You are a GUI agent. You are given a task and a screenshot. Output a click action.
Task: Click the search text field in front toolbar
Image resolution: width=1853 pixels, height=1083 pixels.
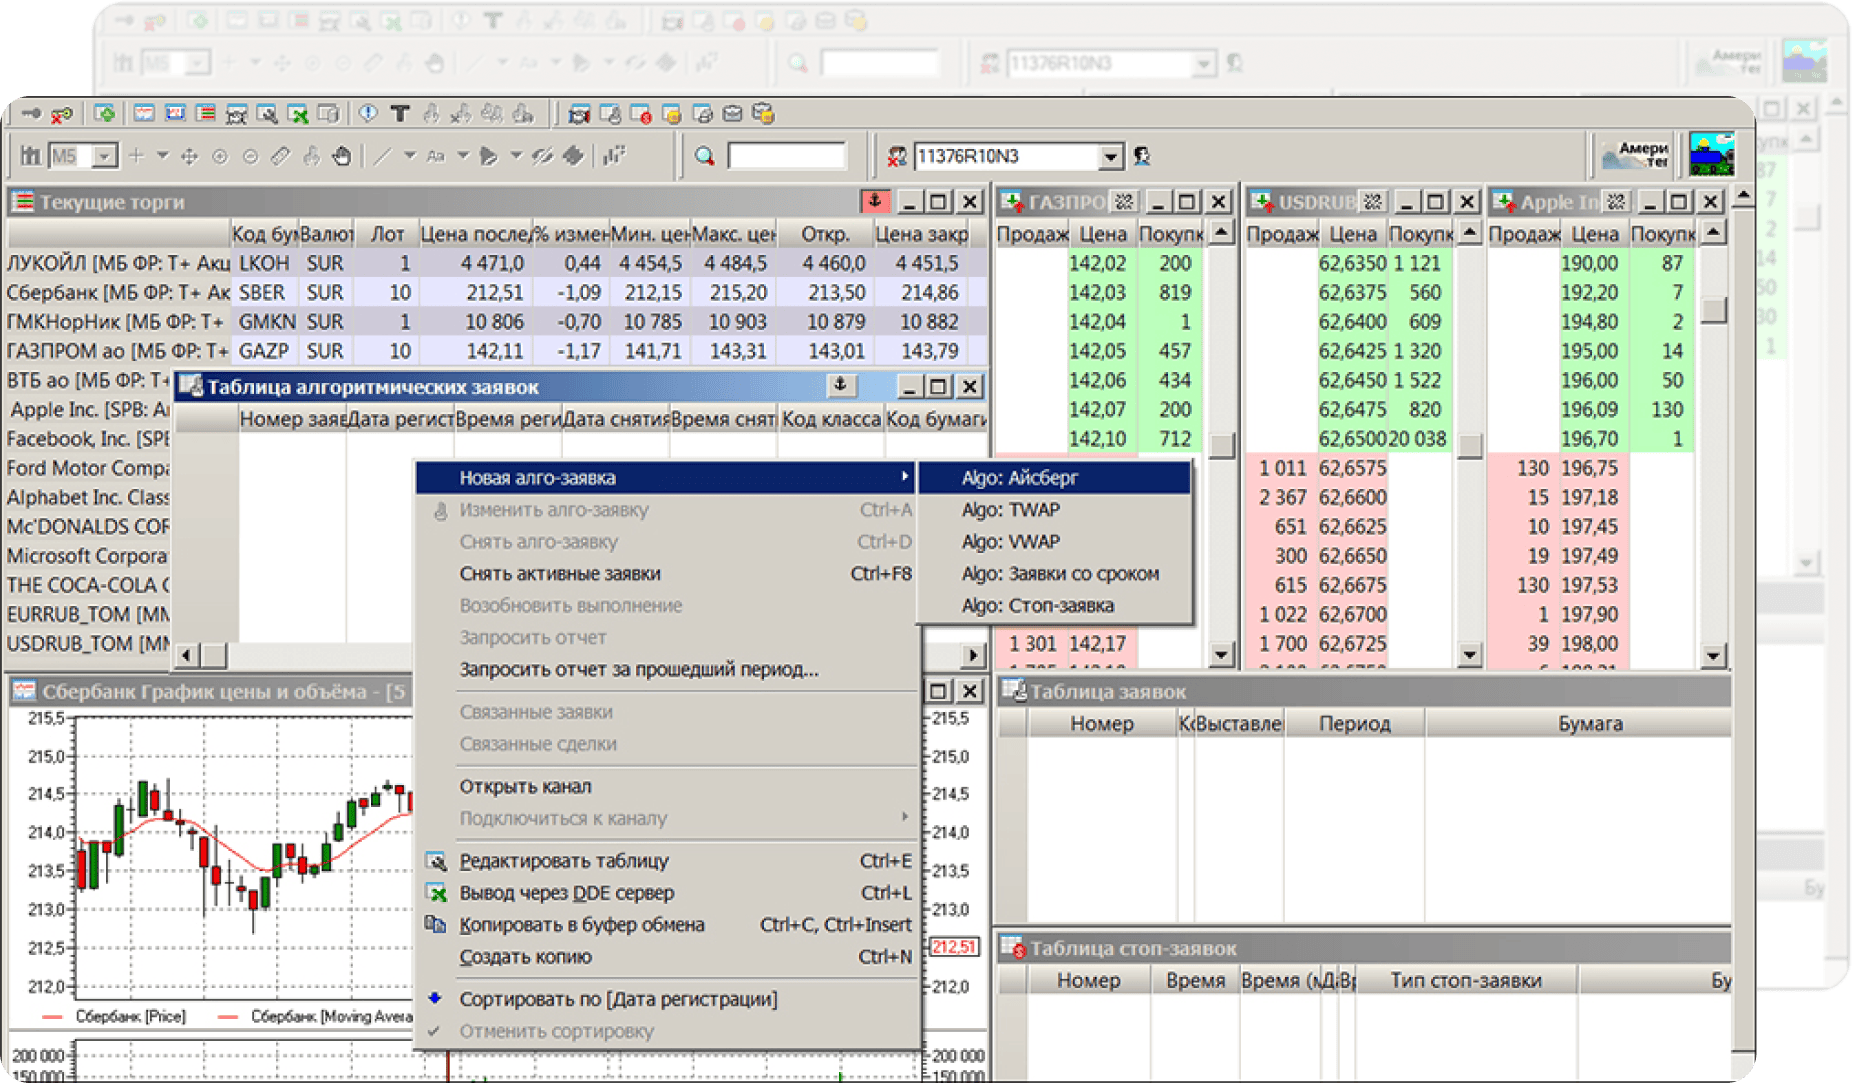pyautogui.click(x=786, y=156)
